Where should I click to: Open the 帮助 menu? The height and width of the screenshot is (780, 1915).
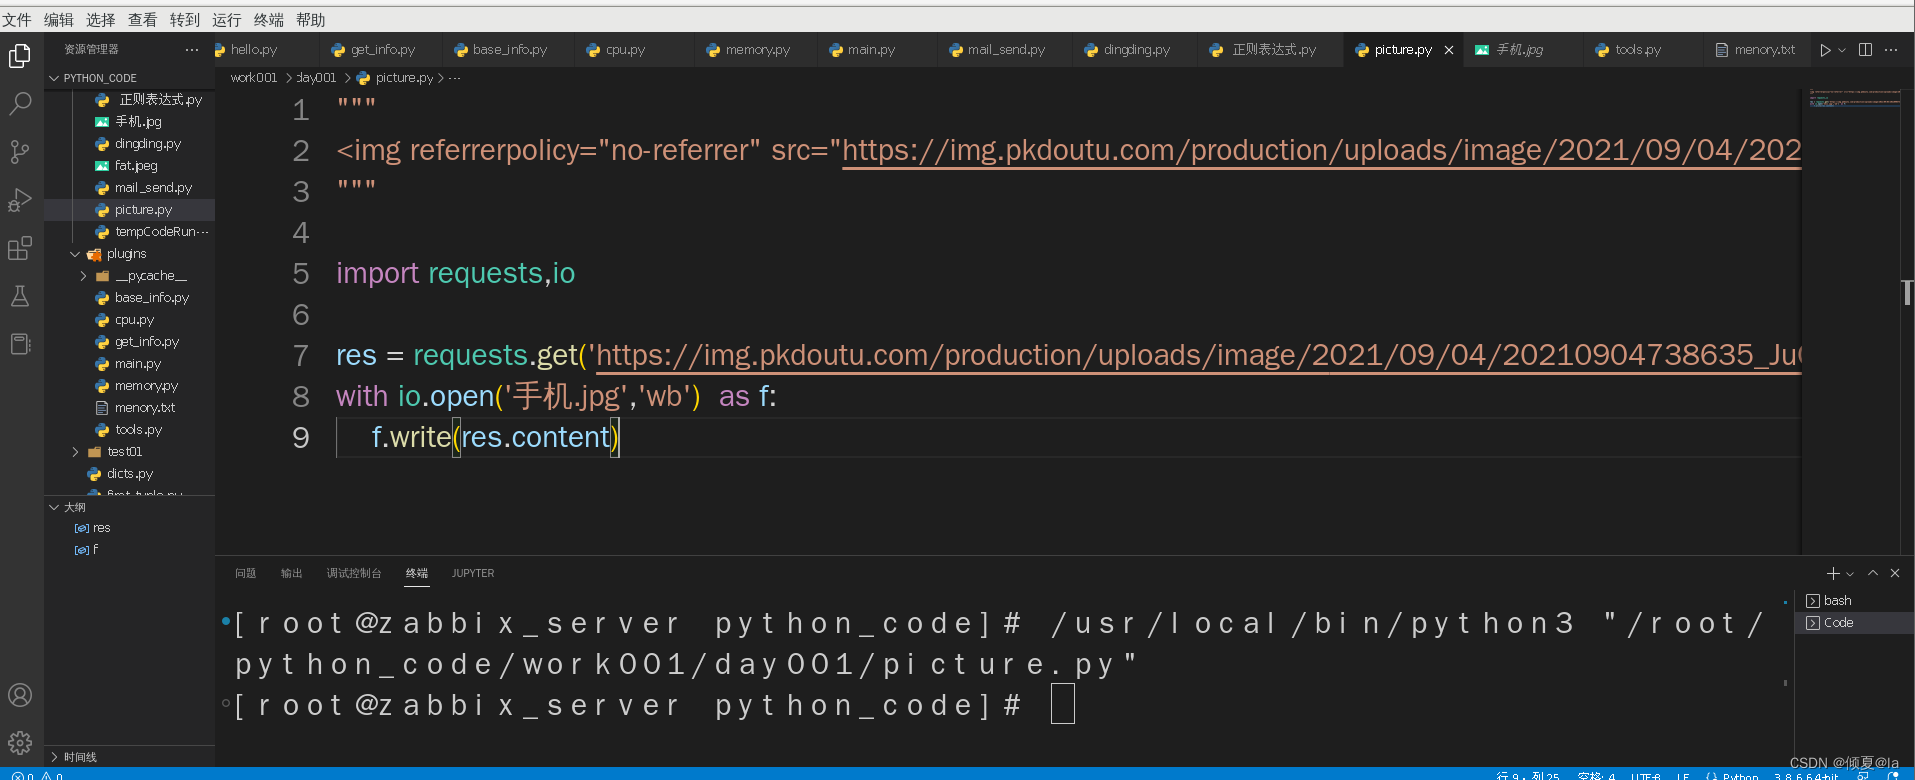point(311,20)
